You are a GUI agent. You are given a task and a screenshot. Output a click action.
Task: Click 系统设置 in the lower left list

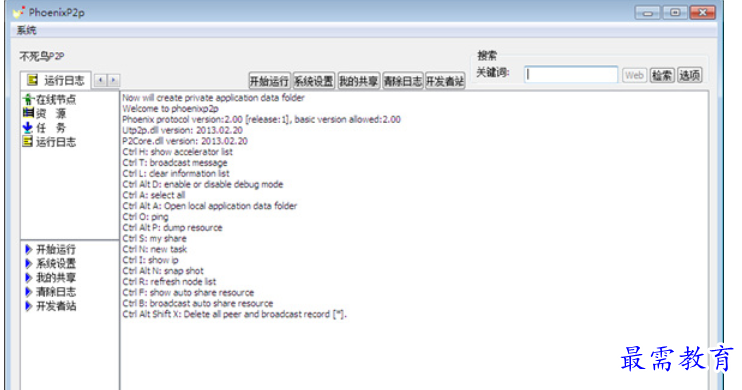tap(56, 264)
